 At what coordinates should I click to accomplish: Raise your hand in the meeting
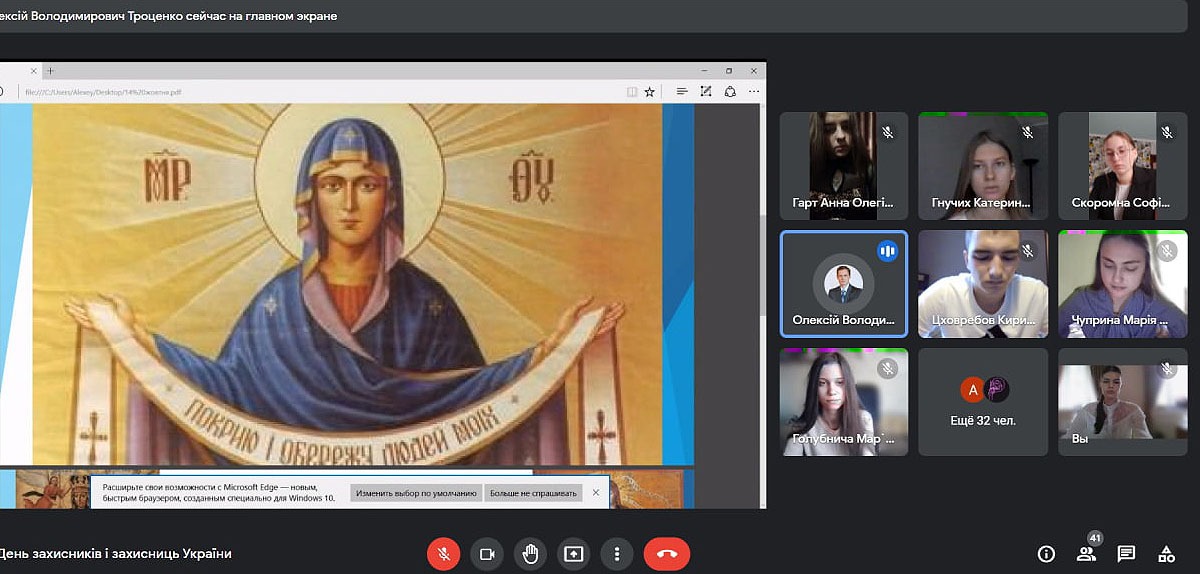point(530,553)
